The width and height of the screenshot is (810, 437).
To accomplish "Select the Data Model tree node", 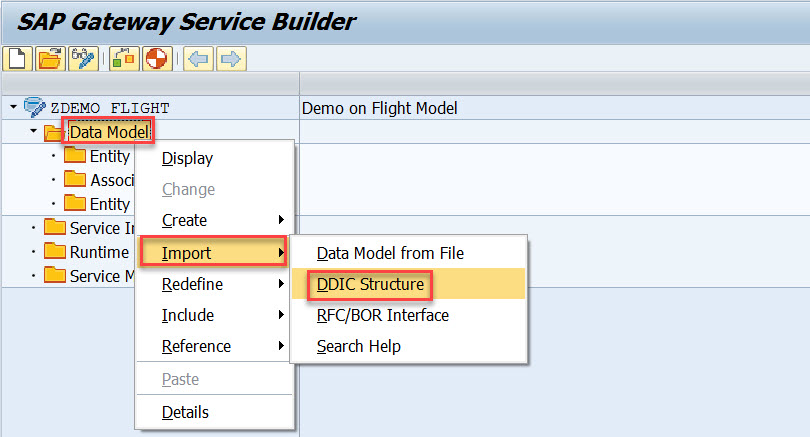I will (x=110, y=132).
